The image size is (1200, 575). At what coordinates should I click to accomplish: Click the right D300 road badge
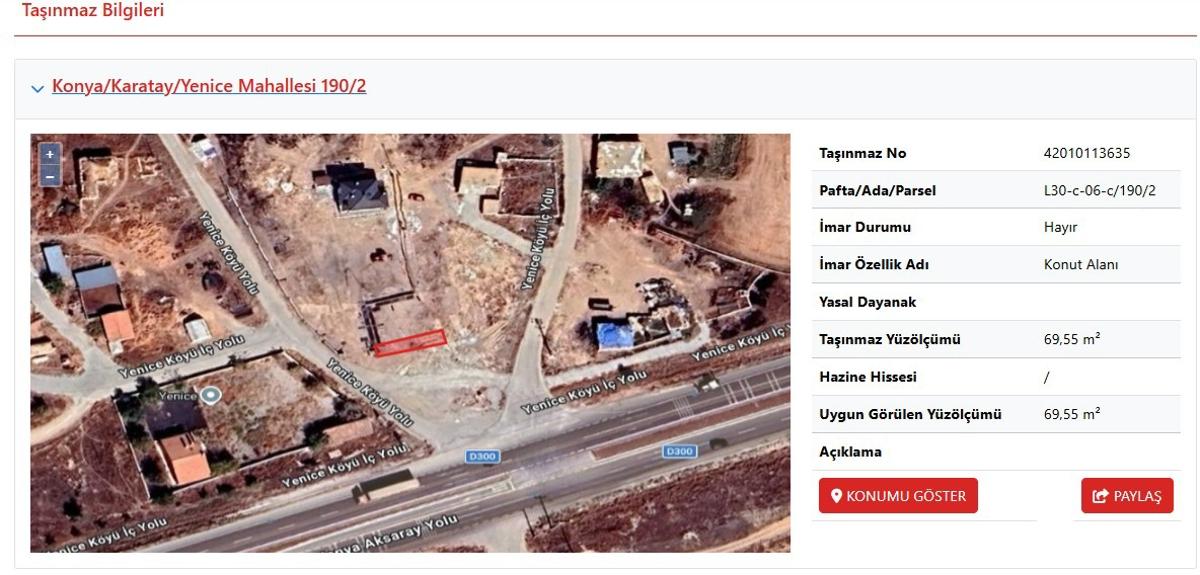coord(678,451)
